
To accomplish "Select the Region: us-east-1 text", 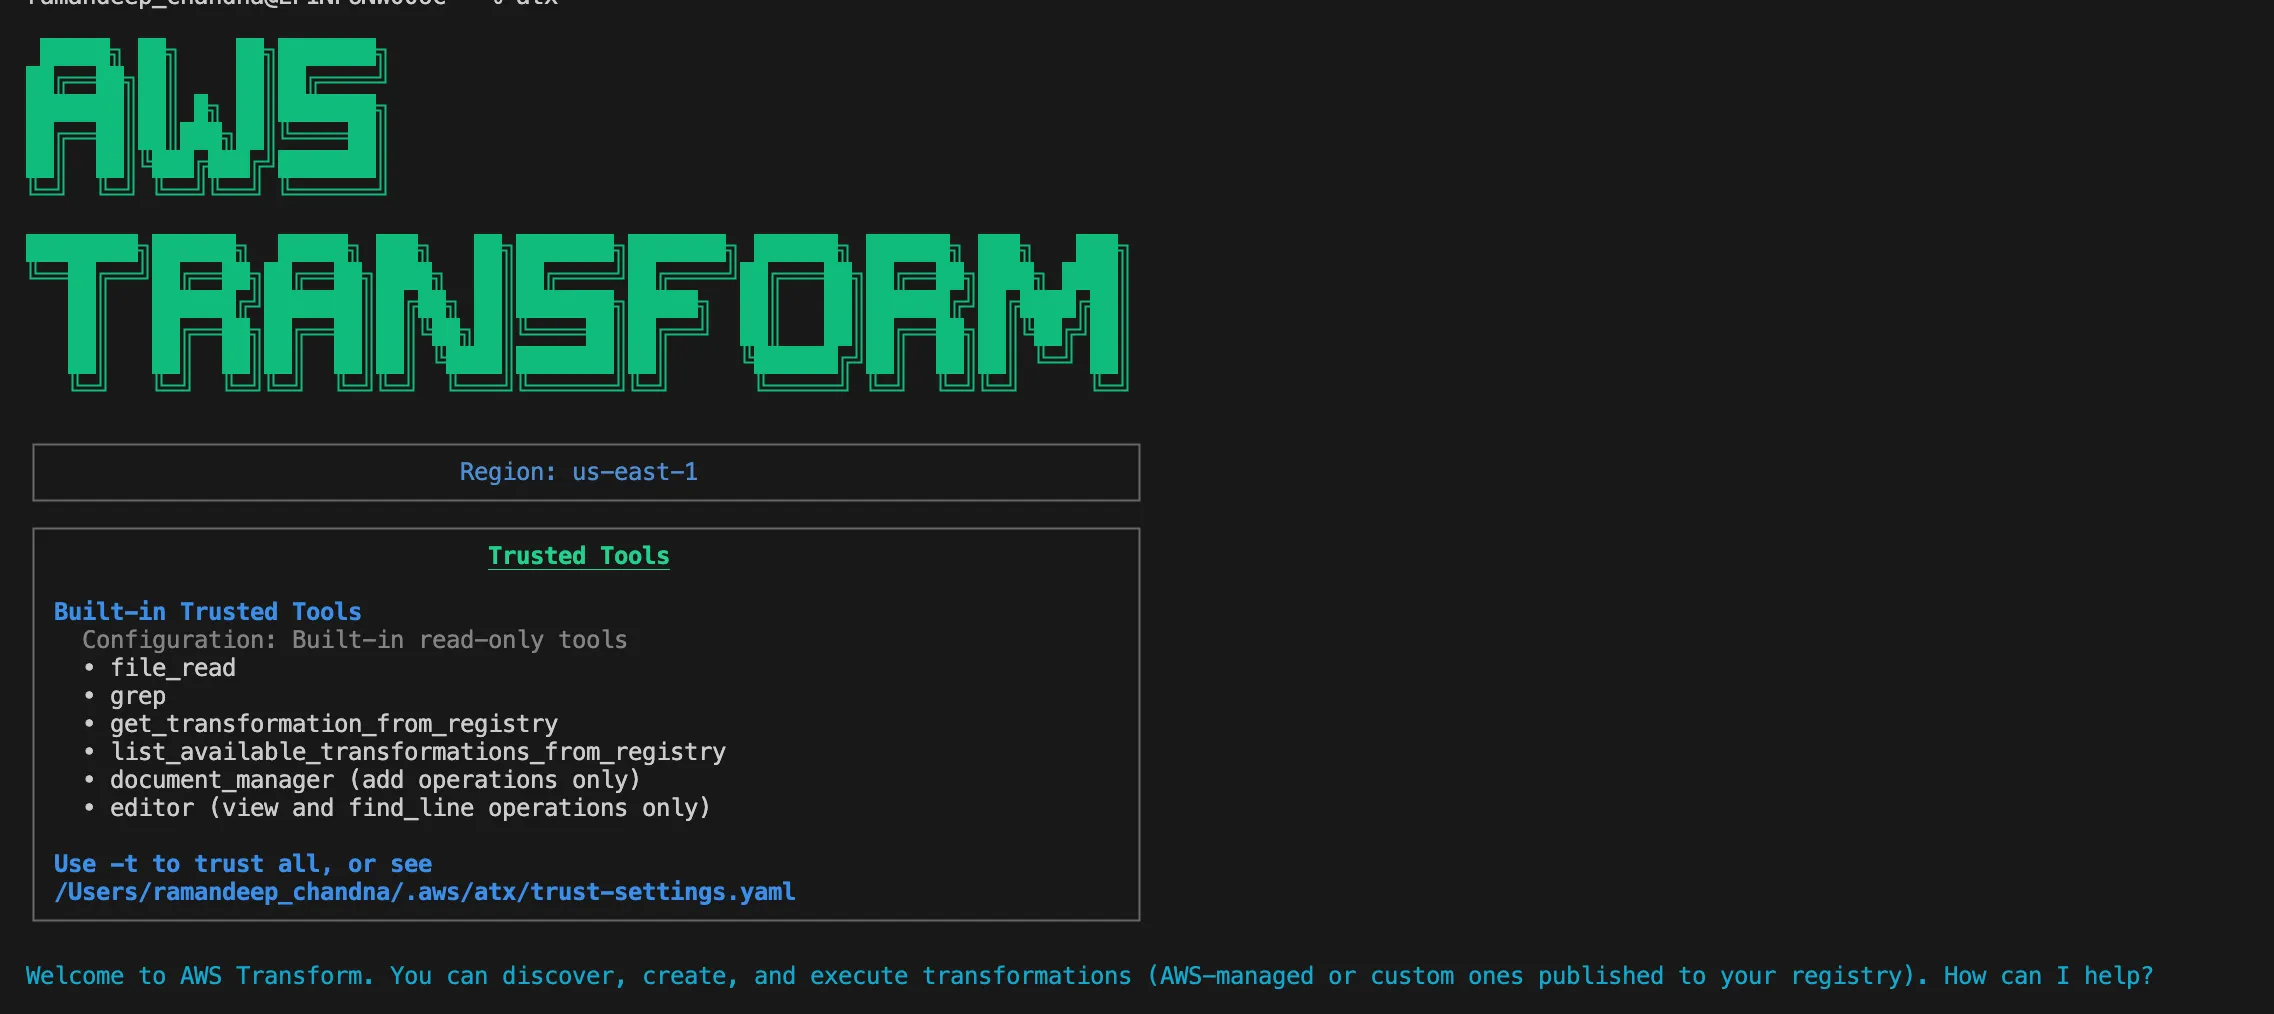I will tap(578, 472).
